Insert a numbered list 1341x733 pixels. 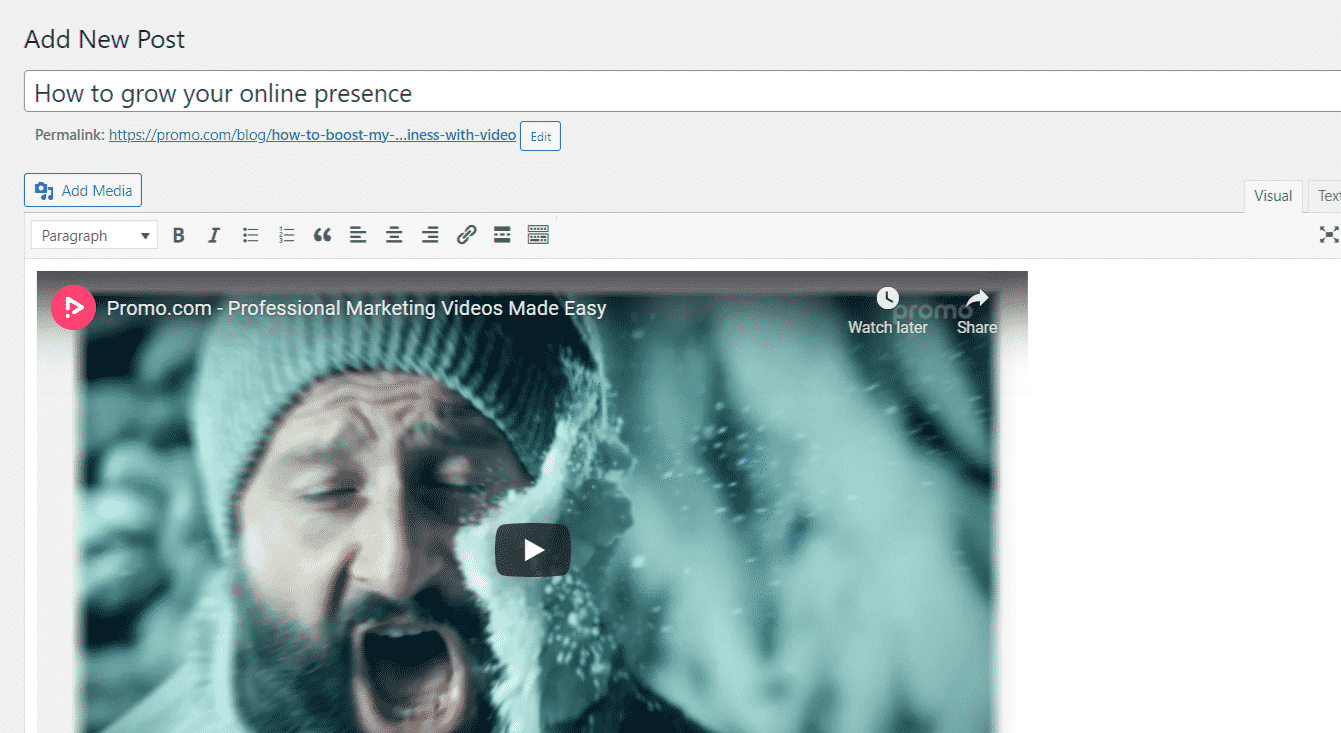[286, 234]
